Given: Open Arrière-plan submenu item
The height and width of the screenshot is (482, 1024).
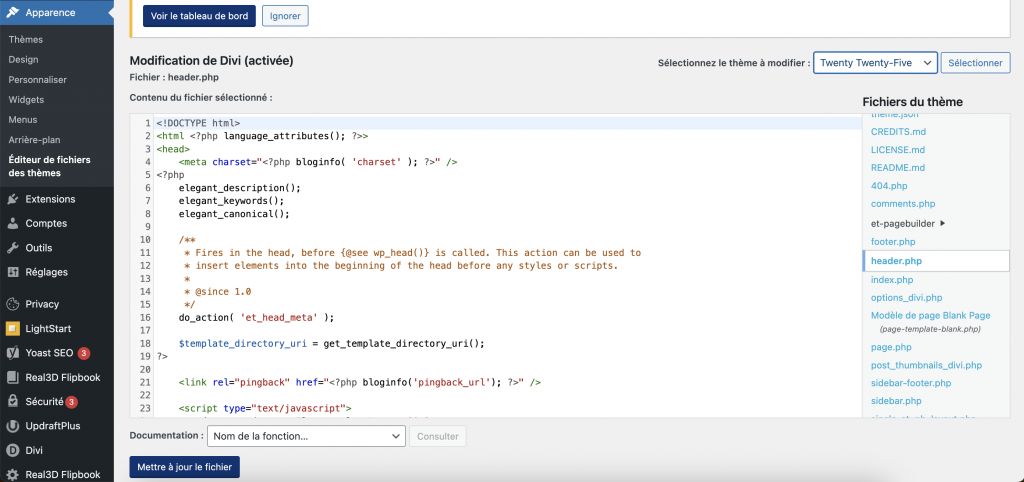Looking at the screenshot, I should pos(34,140).
